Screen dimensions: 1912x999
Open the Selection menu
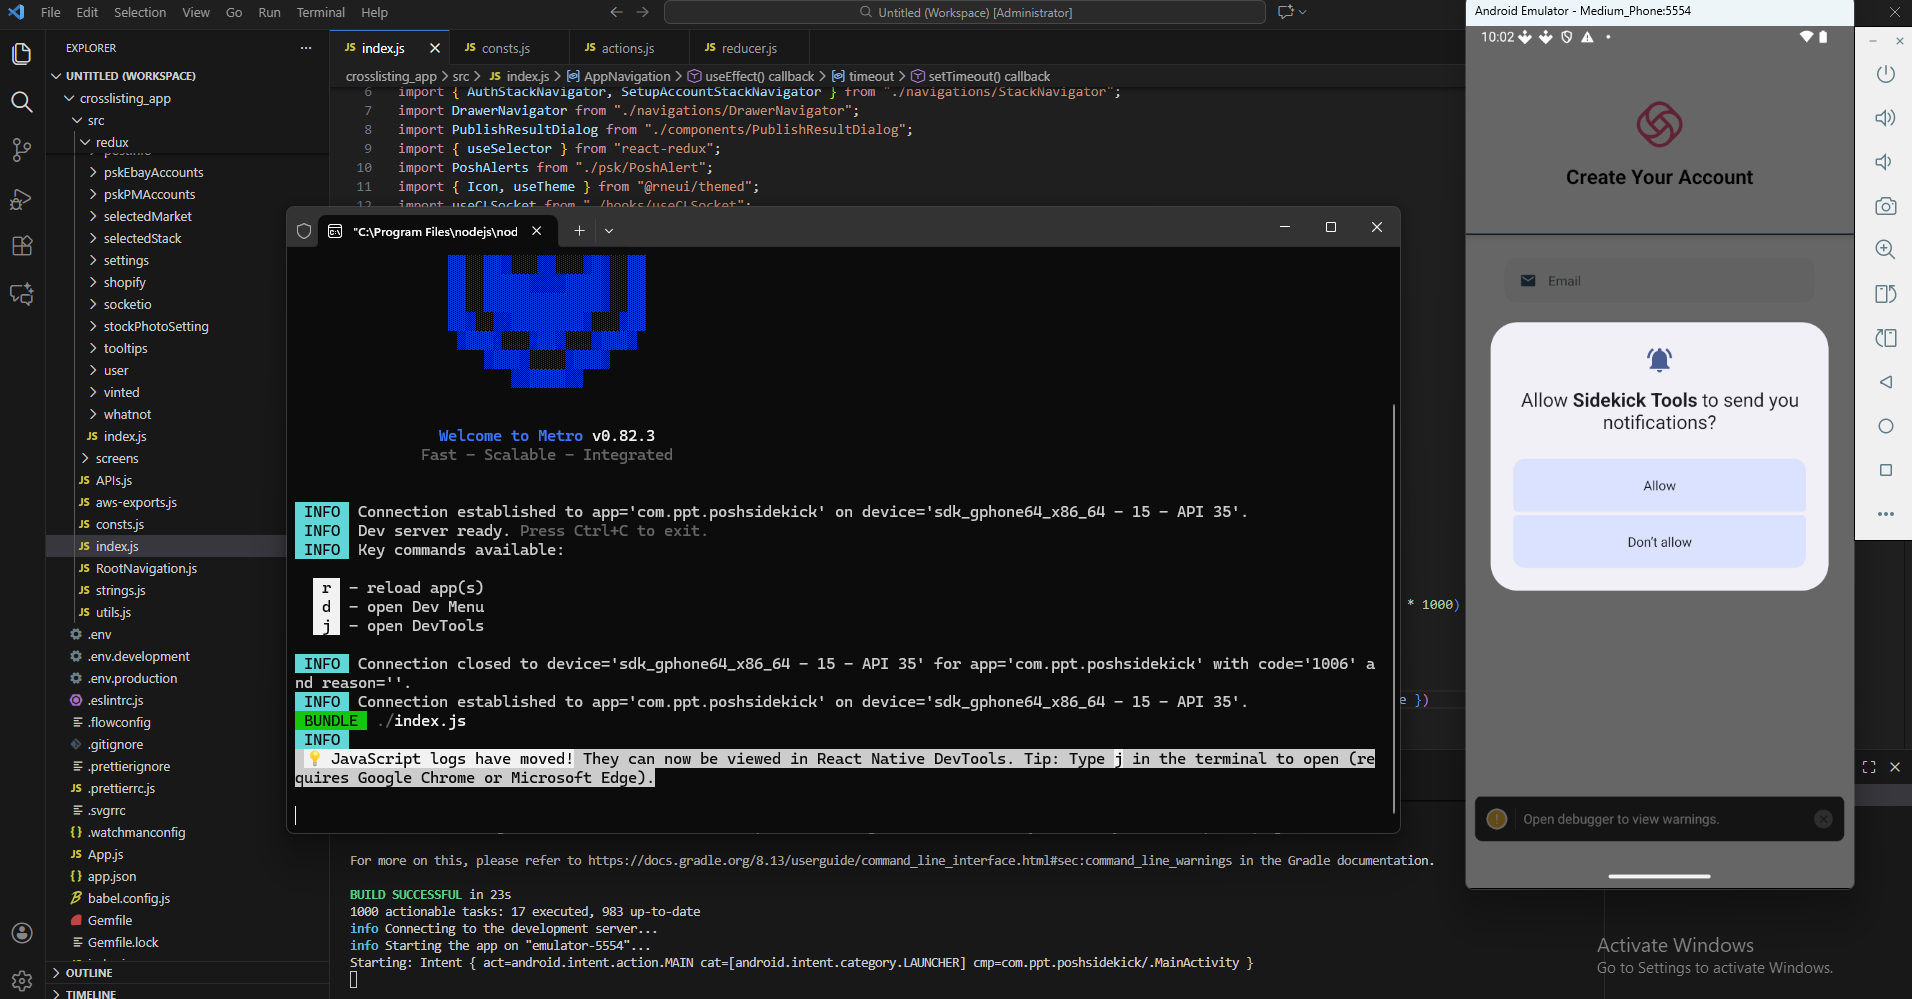140,12
